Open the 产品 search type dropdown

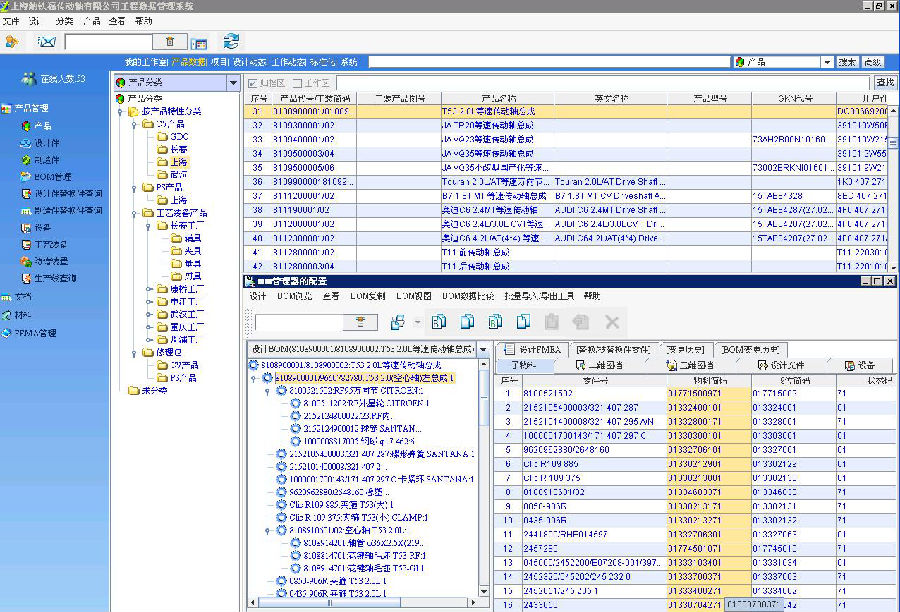[826, 62]
